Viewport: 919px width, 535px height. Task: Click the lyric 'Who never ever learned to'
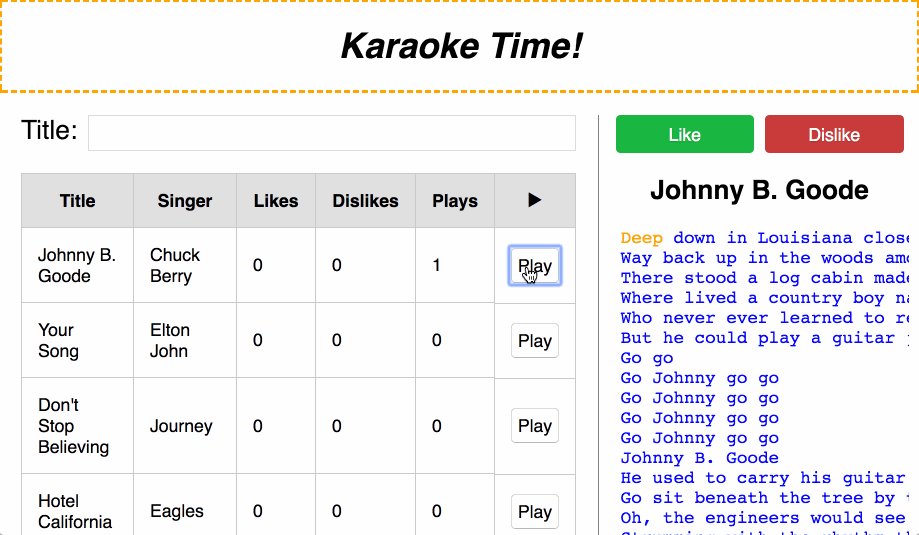[753, 318]
